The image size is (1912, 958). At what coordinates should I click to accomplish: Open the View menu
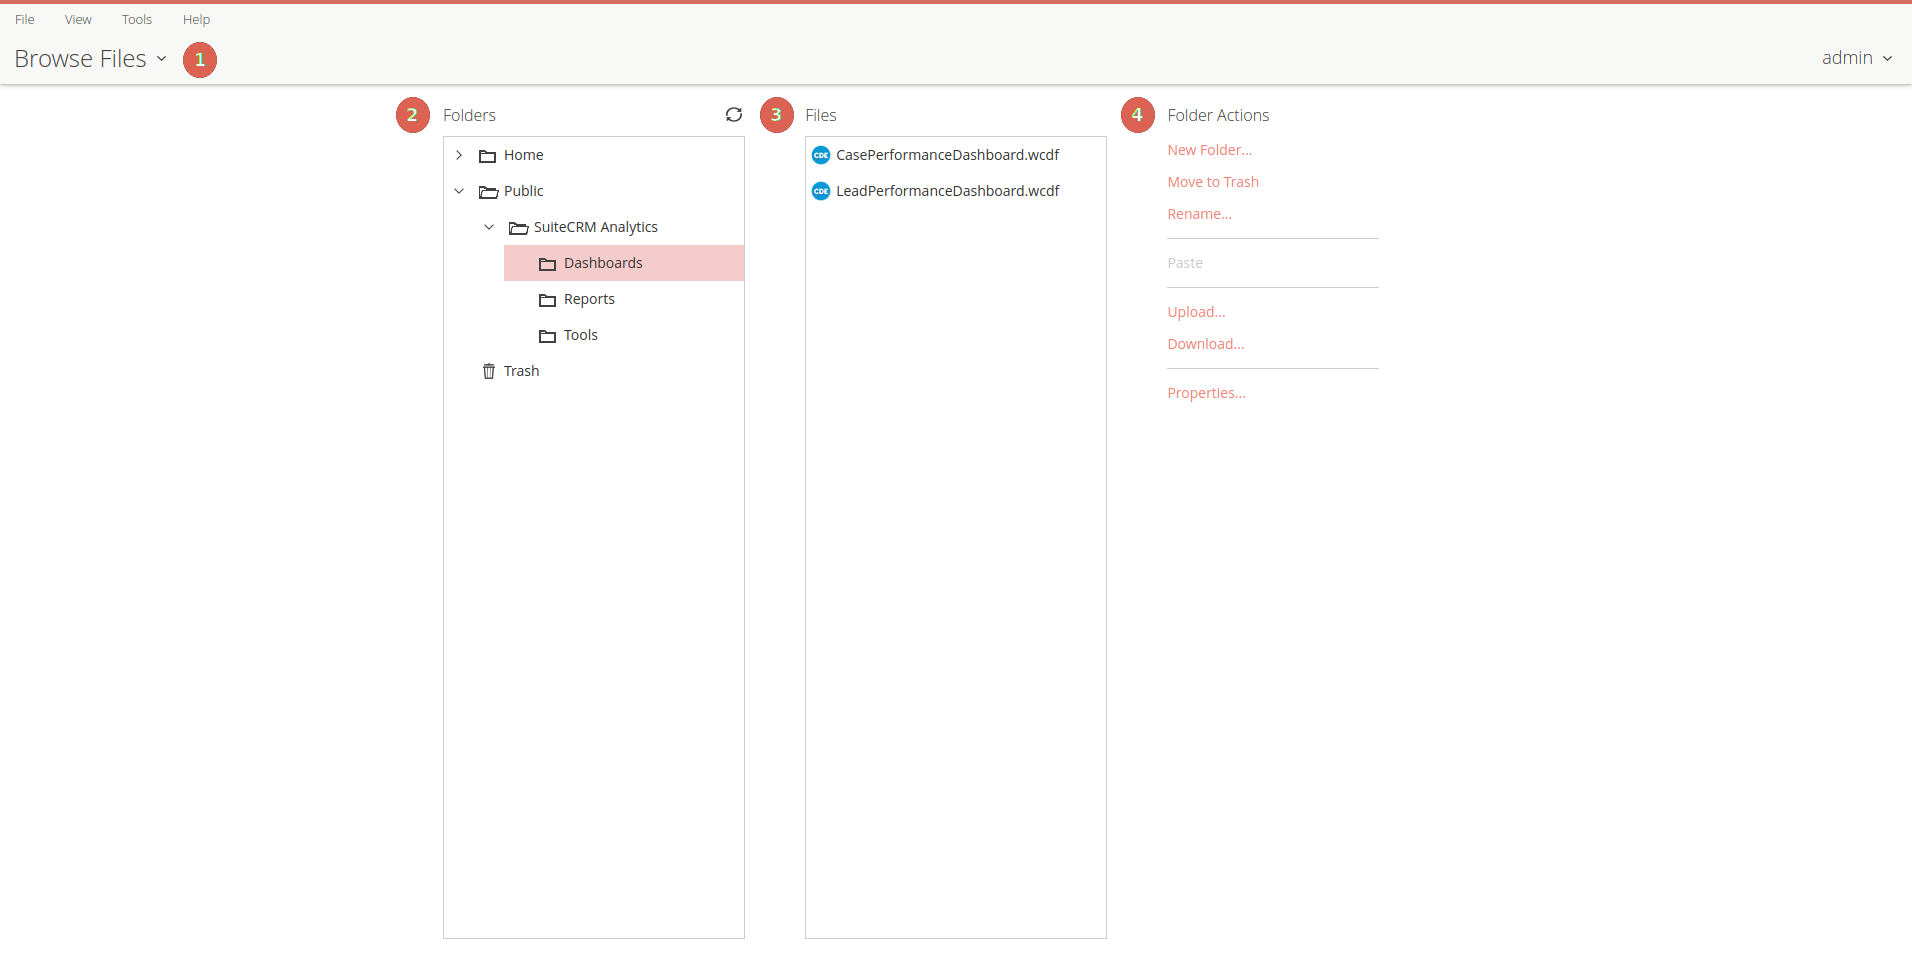[78, 19]
